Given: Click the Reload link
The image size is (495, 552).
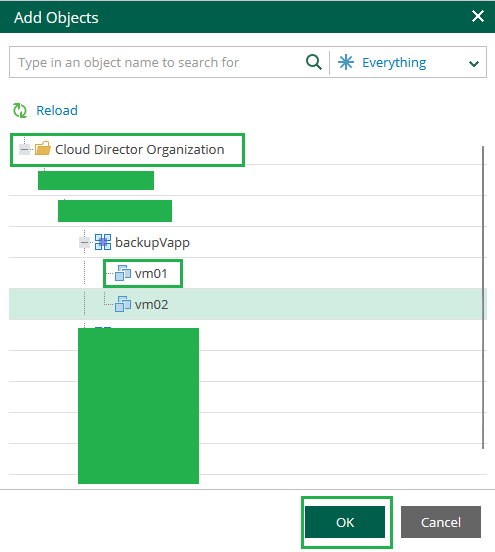Looking at the screenshot, I should coord(57,111).
